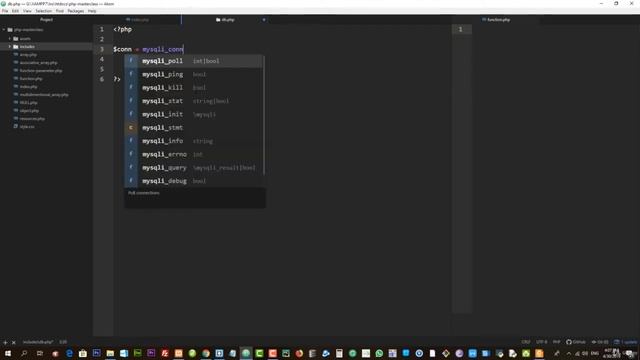Open function-parameter.php from the tree

(41, 71)
